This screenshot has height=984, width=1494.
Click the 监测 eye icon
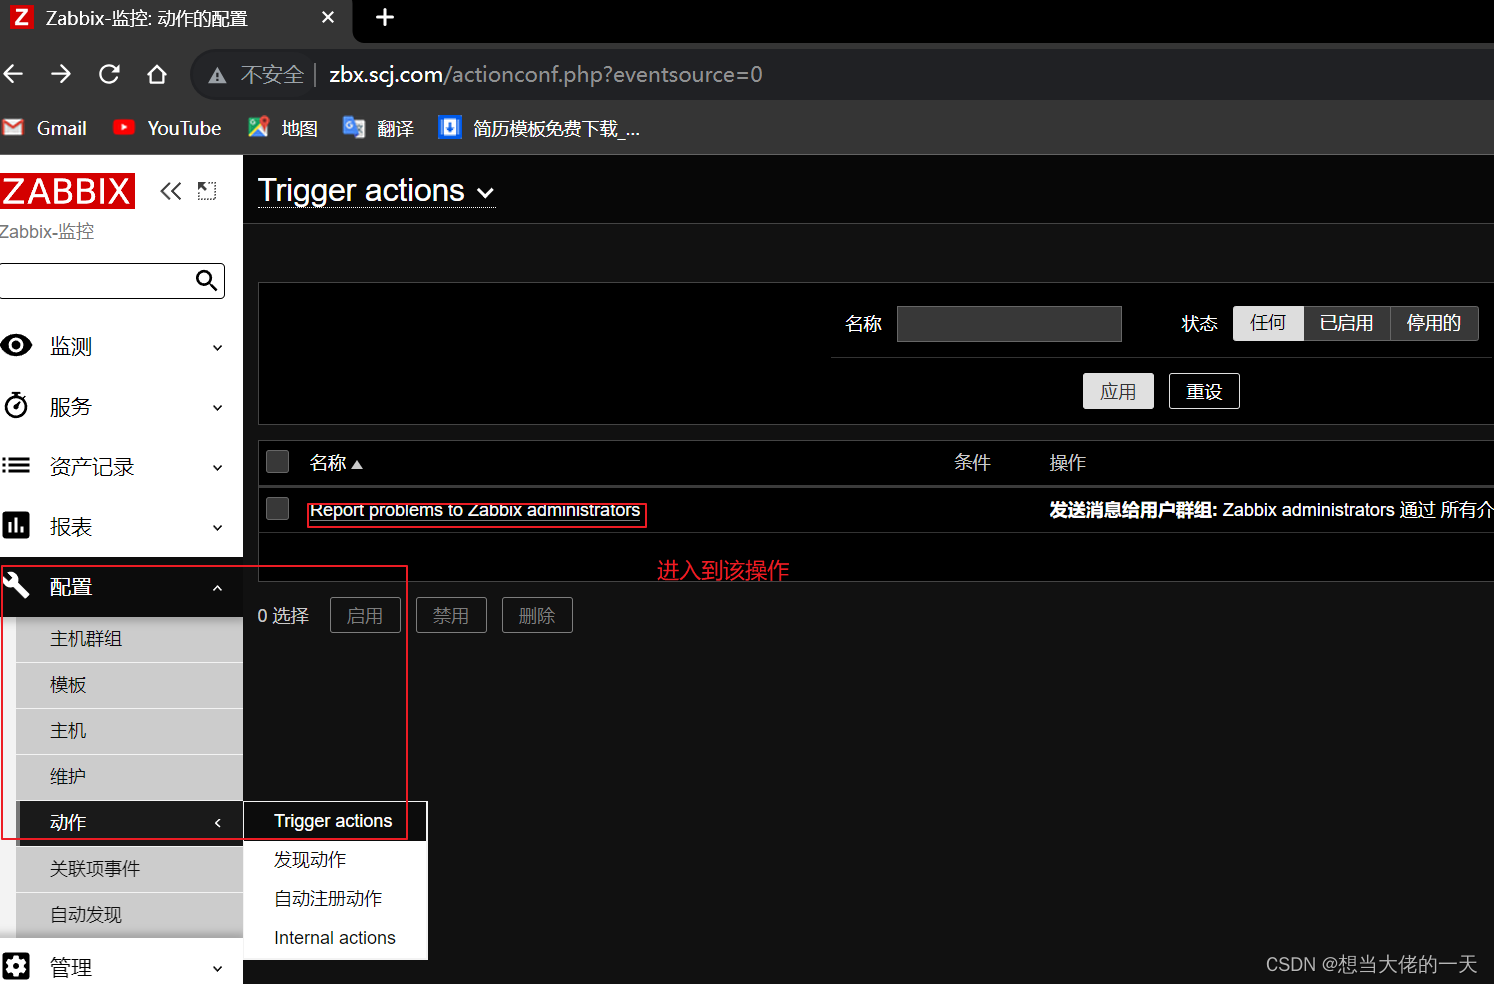click(16, 346)
